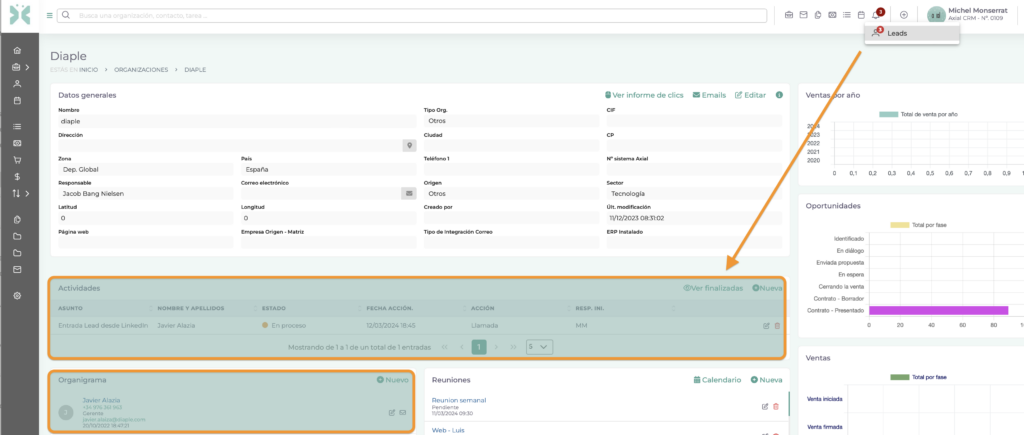Expand the organizations sidebar menu chevron
The height and width of the screenshot is (435, 1024).
(x=27, y=67)
